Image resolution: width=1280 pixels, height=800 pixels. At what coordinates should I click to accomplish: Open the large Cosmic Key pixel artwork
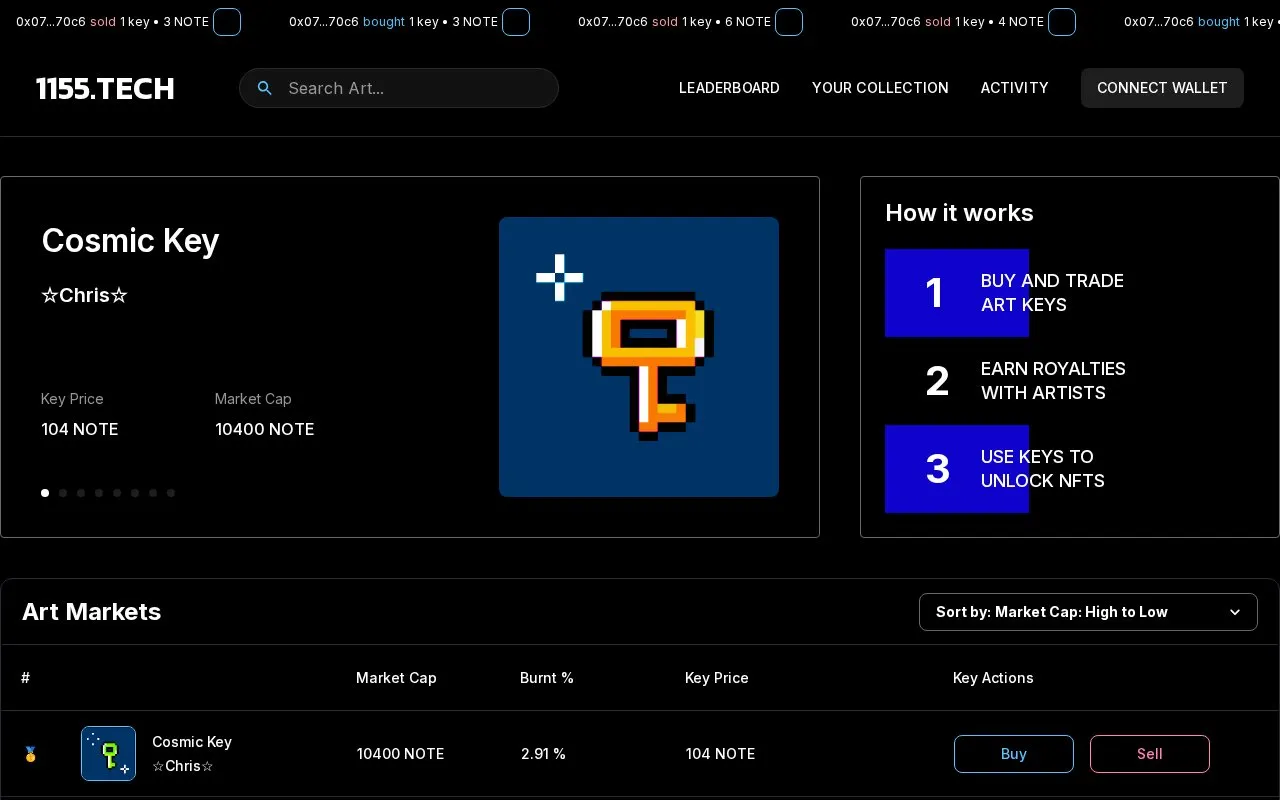tap(639, 357)
